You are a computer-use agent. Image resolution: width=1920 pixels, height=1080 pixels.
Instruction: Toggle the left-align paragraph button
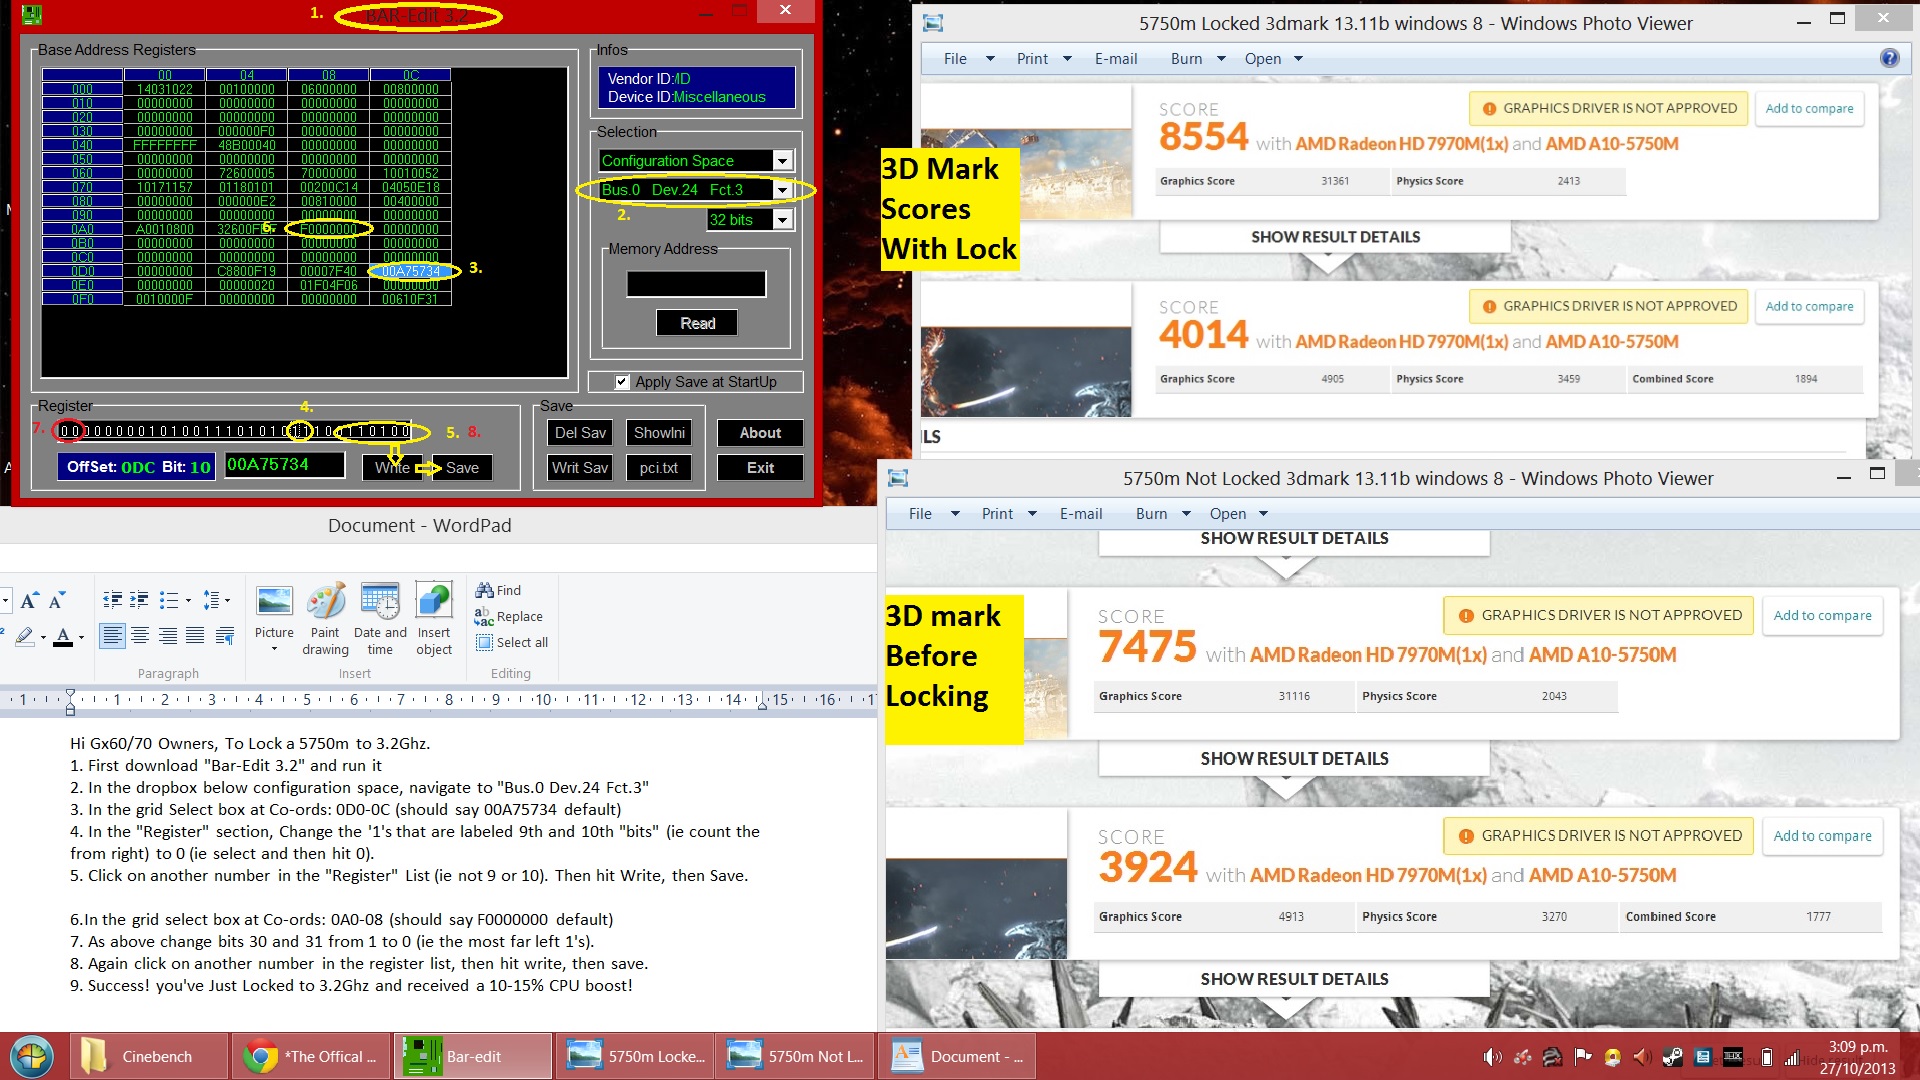pyautogui.click(x=112, y=636)
